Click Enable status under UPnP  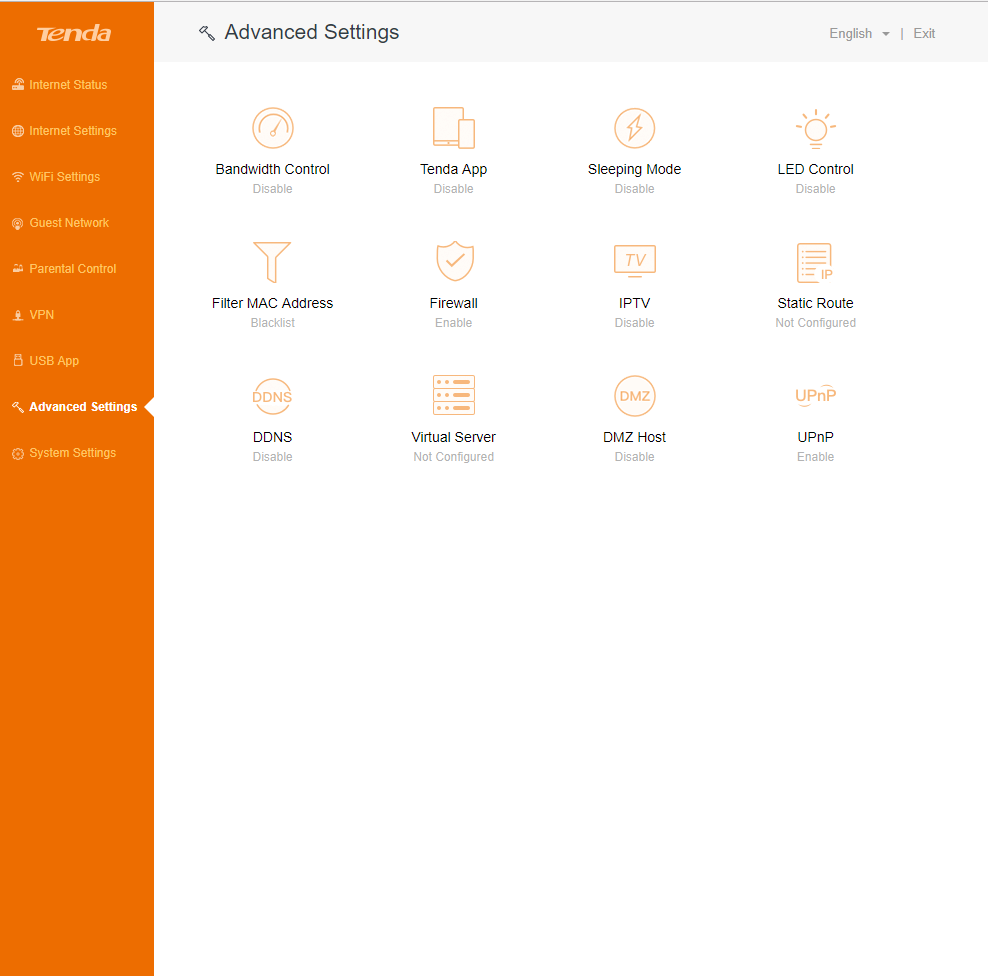(815, 457)
